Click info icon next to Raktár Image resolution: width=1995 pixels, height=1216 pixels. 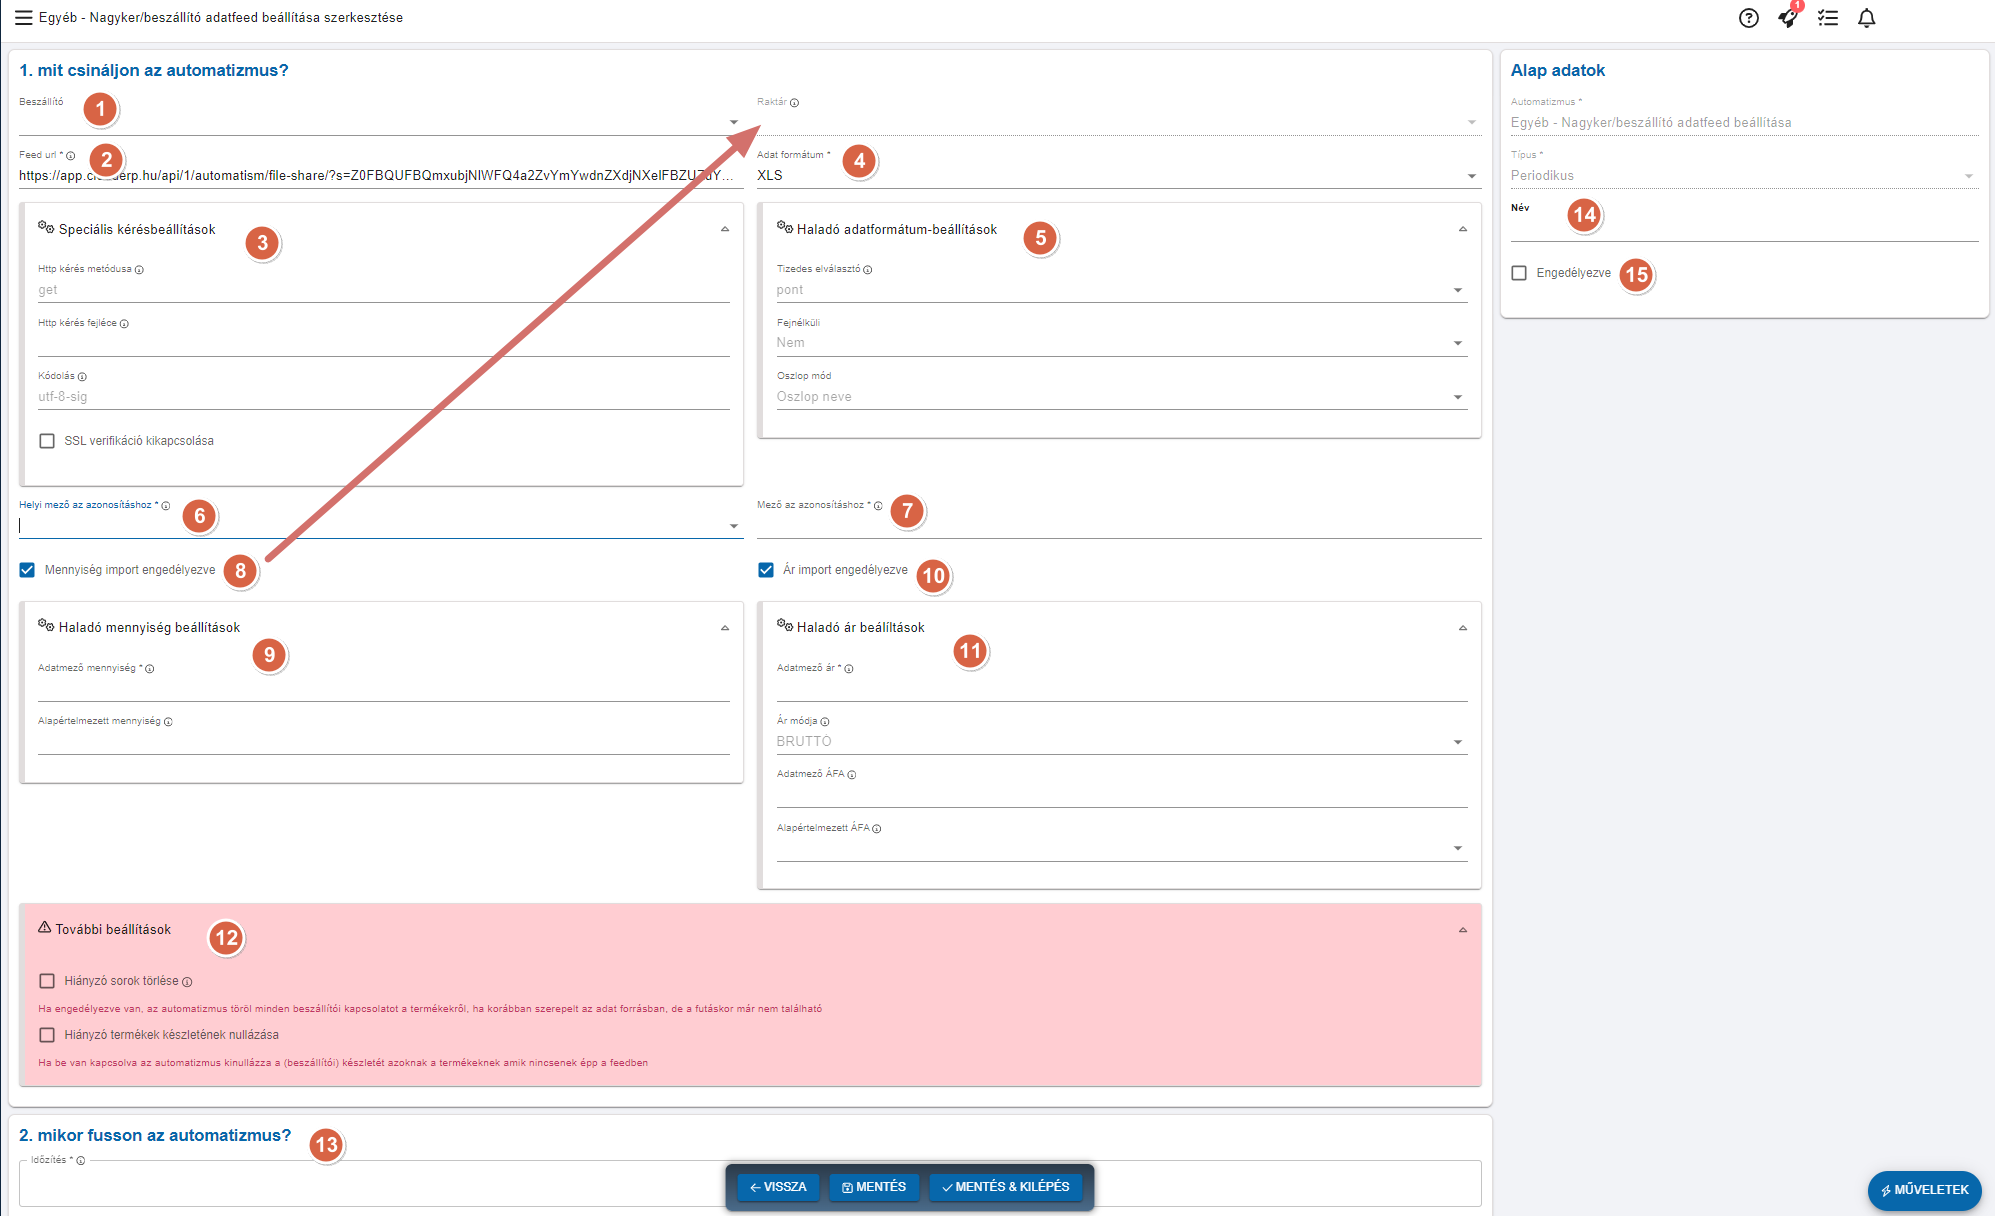point(795,102)
